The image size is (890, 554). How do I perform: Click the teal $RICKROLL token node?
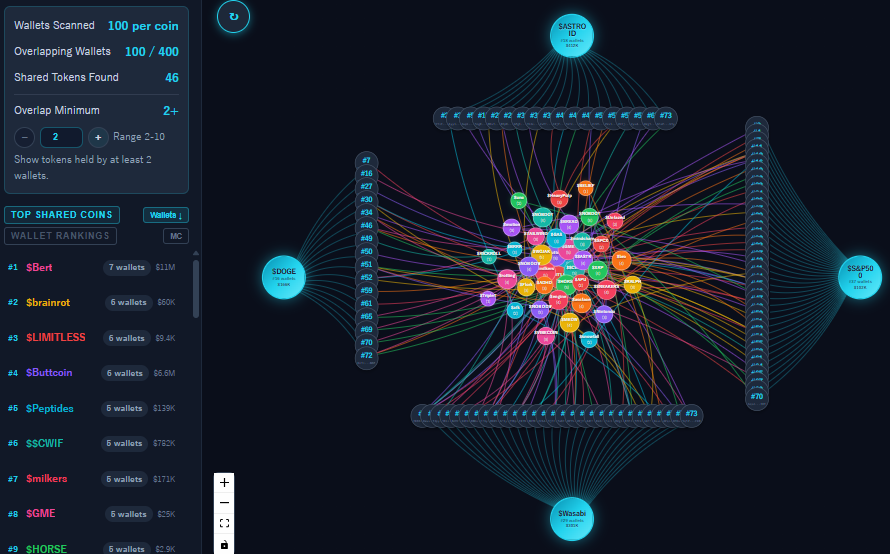coord(489,257)
